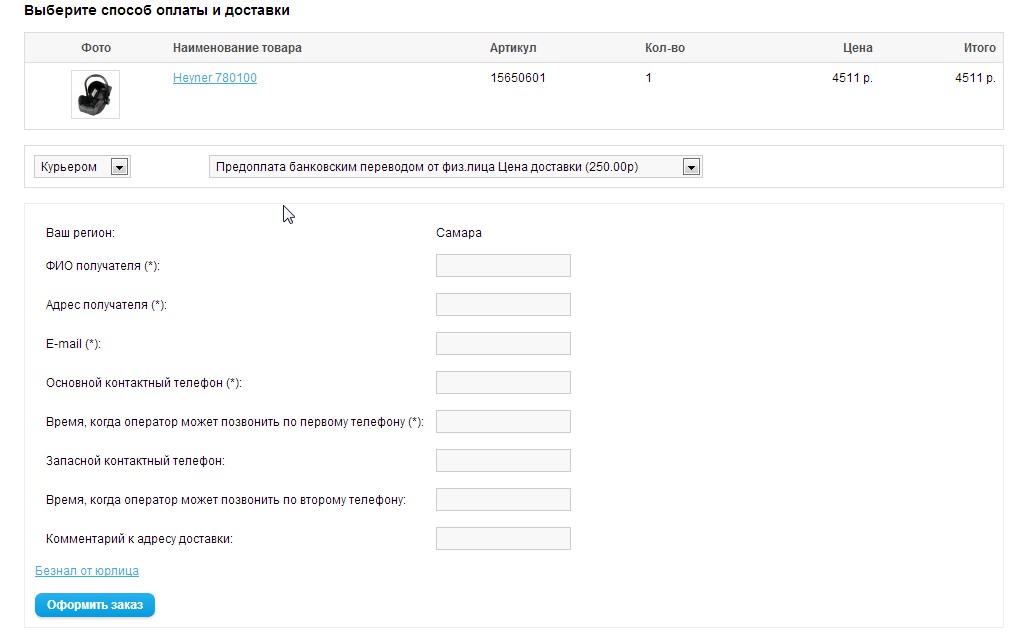The width and height of the screenshot is (1015, 635).
Task: Open the Heyner 780100 product link
Action: pos(214,78)
